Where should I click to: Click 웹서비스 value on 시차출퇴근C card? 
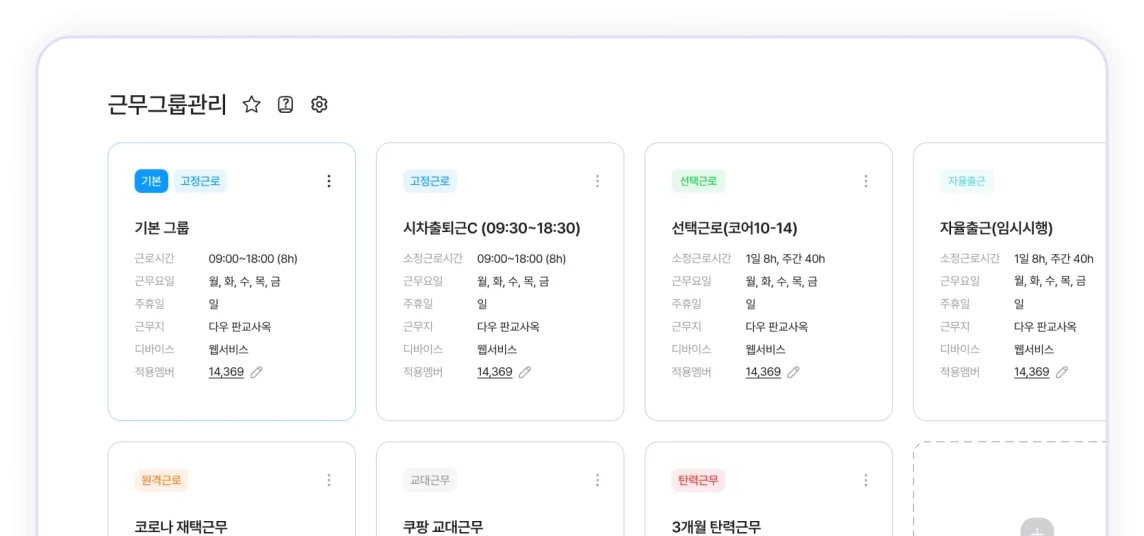tap(497, 349)
